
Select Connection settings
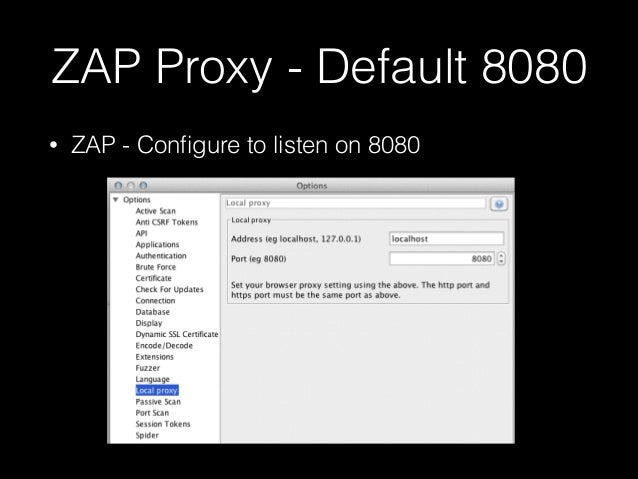point(155,301)
